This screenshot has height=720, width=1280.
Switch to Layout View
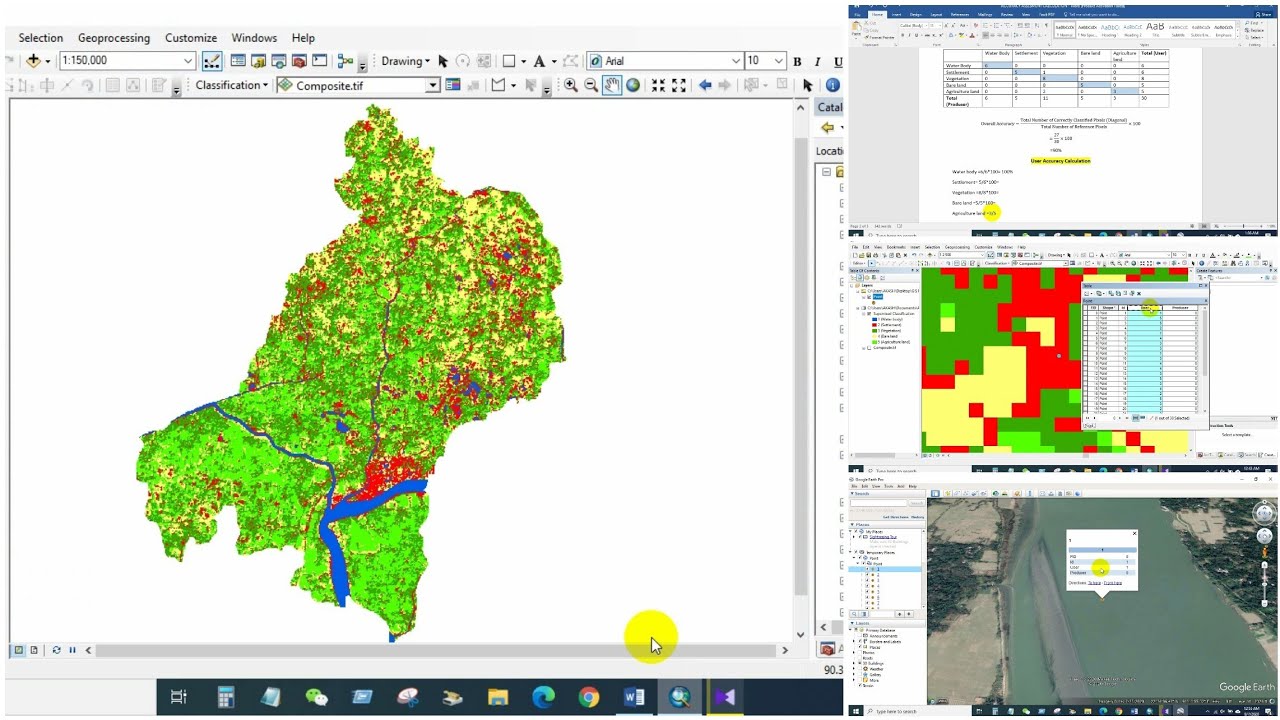click(x=34, y=650)
